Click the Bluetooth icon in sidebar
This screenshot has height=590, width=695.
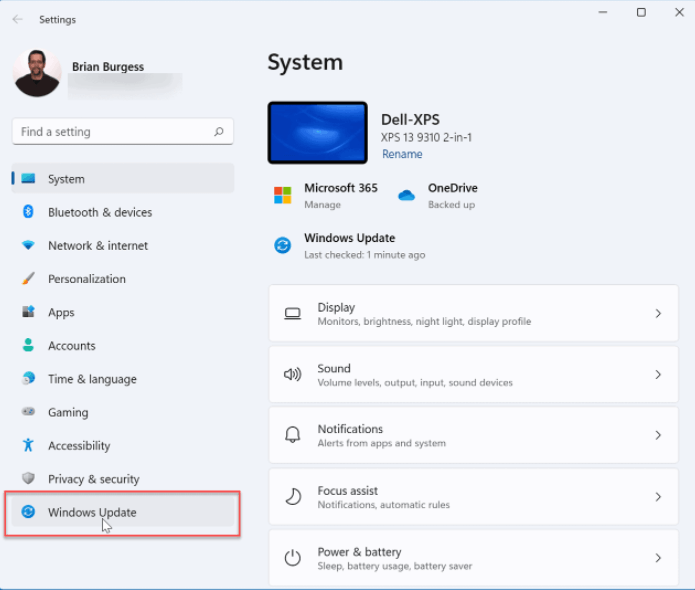[28, 211]
